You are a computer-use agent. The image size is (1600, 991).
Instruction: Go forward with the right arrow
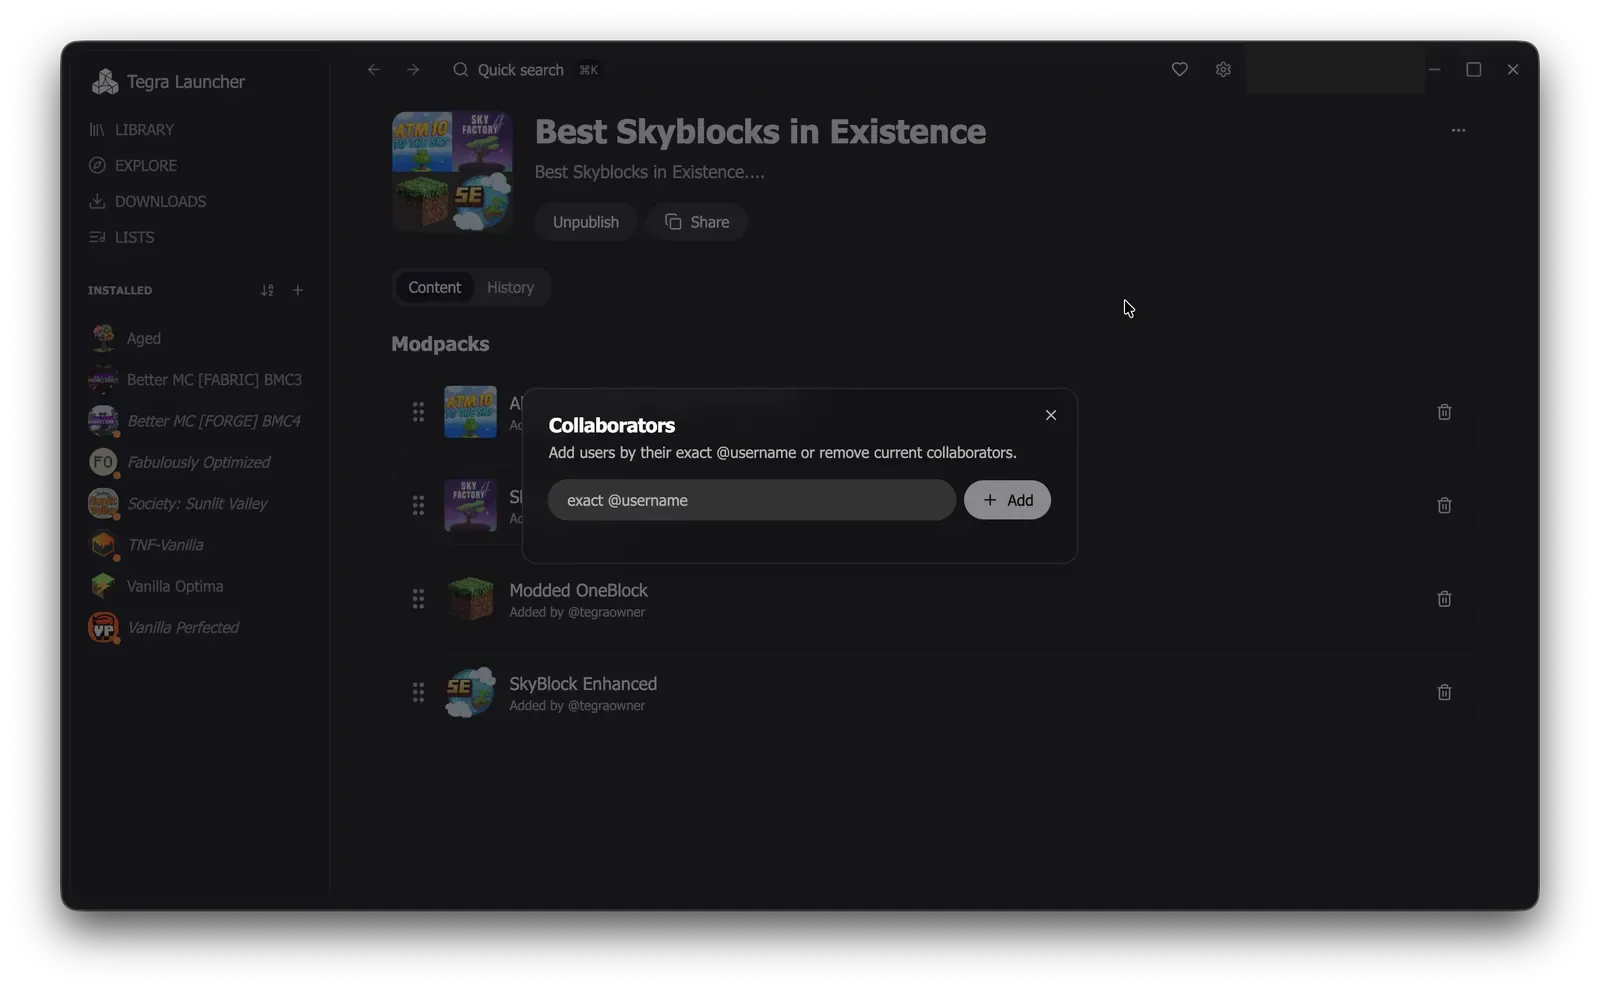point(413,70)
